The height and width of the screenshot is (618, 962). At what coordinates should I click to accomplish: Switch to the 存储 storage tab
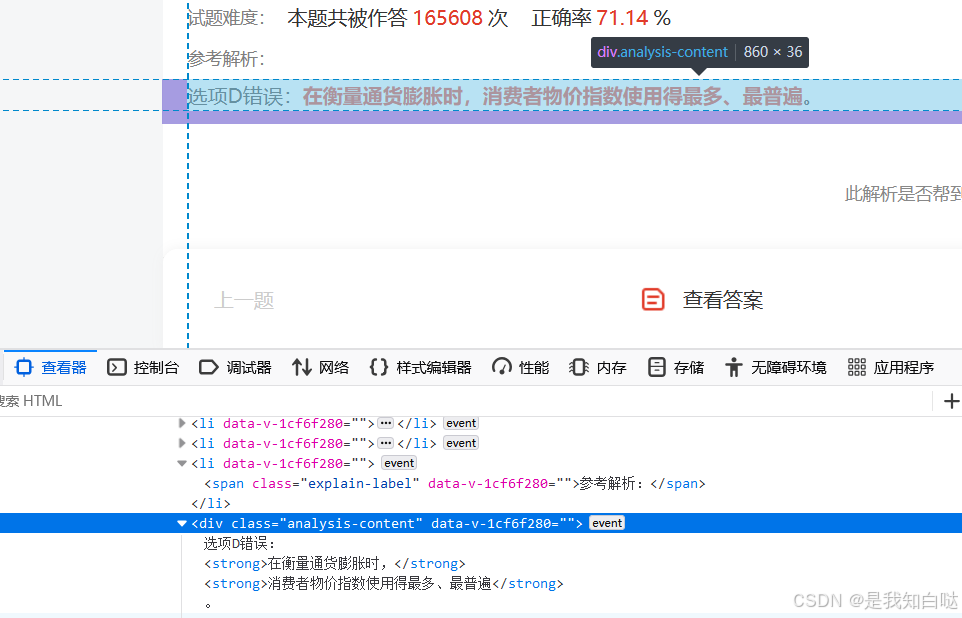pyautogui.click(x=675, y=368)
